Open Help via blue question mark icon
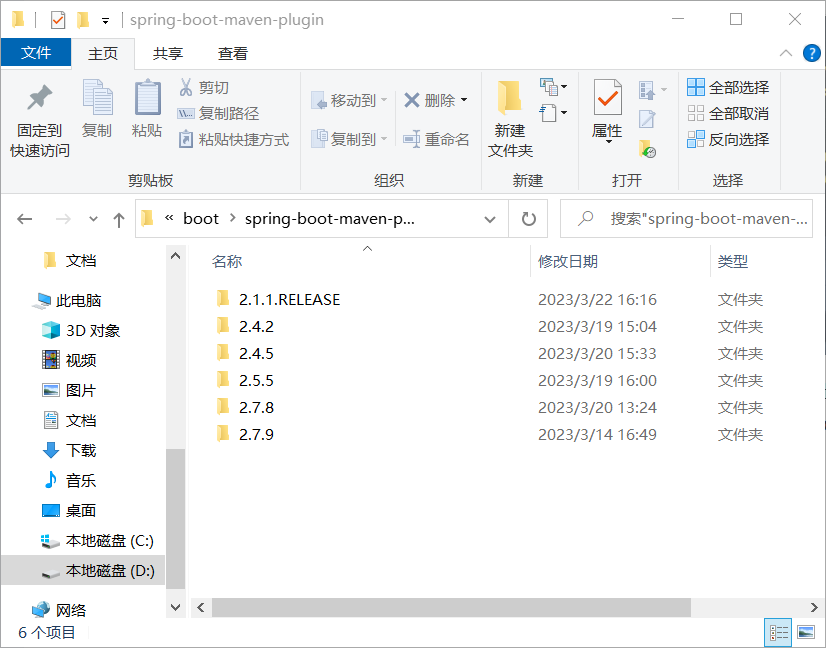The height and width of the screenshot is (648, 826). [811, 53]
